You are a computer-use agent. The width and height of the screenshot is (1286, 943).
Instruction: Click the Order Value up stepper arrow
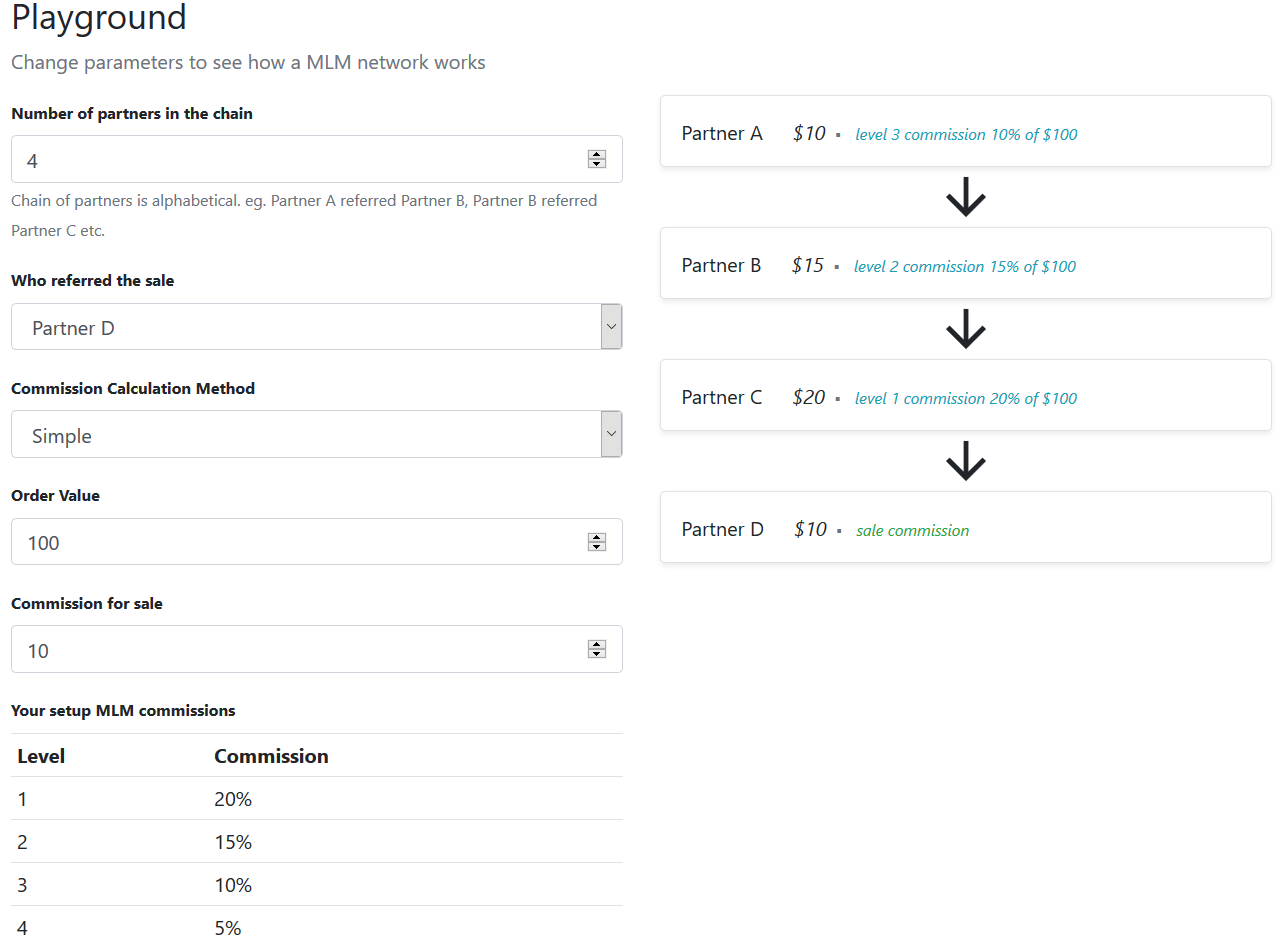[x=597, y=537]
